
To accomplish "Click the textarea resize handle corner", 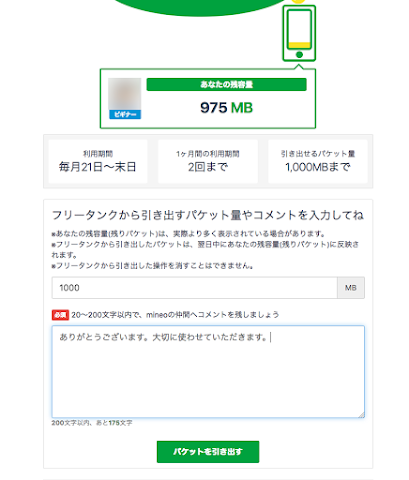I will coord(361,415).
